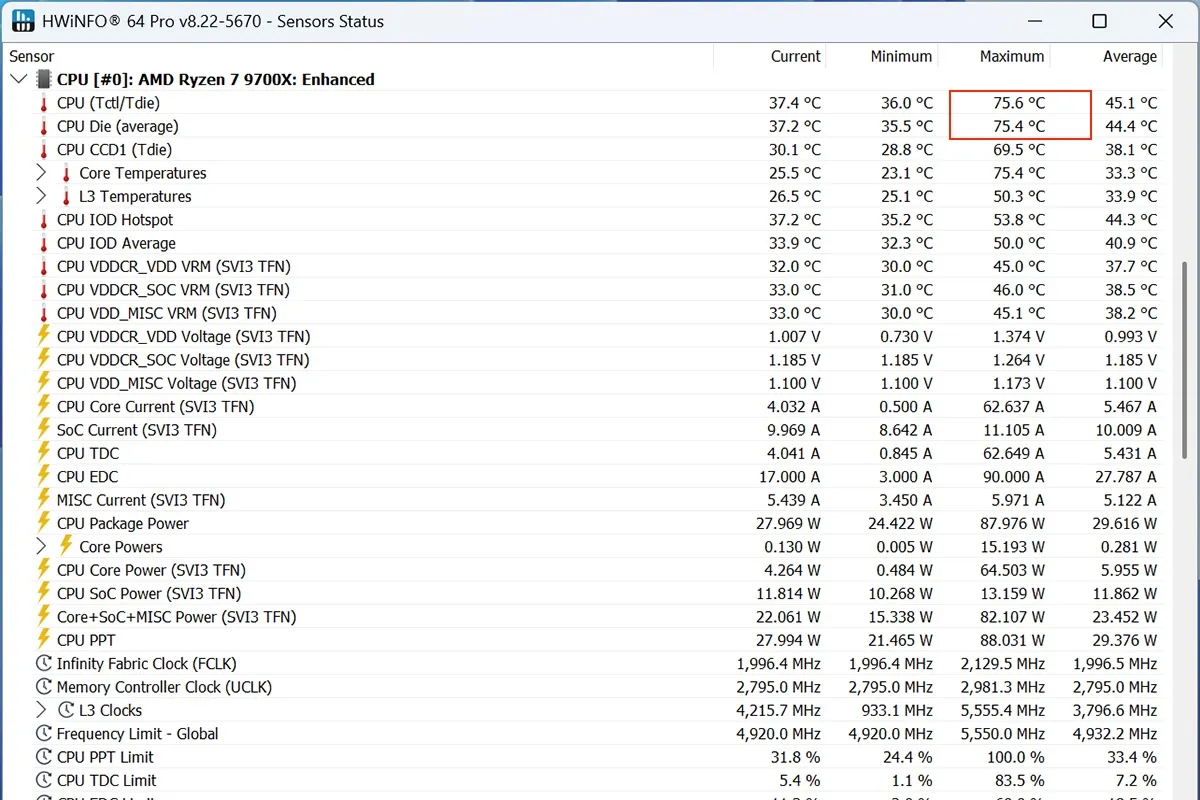Expand the L3 Temperatures group

[x=41, y=196]
